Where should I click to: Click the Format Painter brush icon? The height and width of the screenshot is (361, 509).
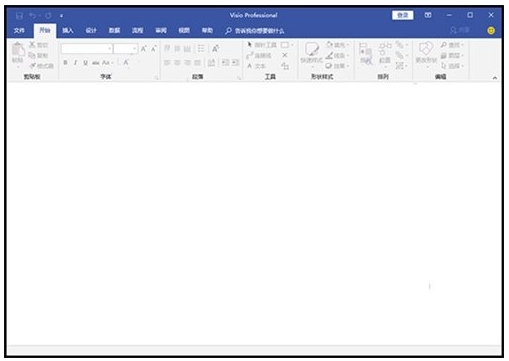pyautogui.click(x=33, y=66)
